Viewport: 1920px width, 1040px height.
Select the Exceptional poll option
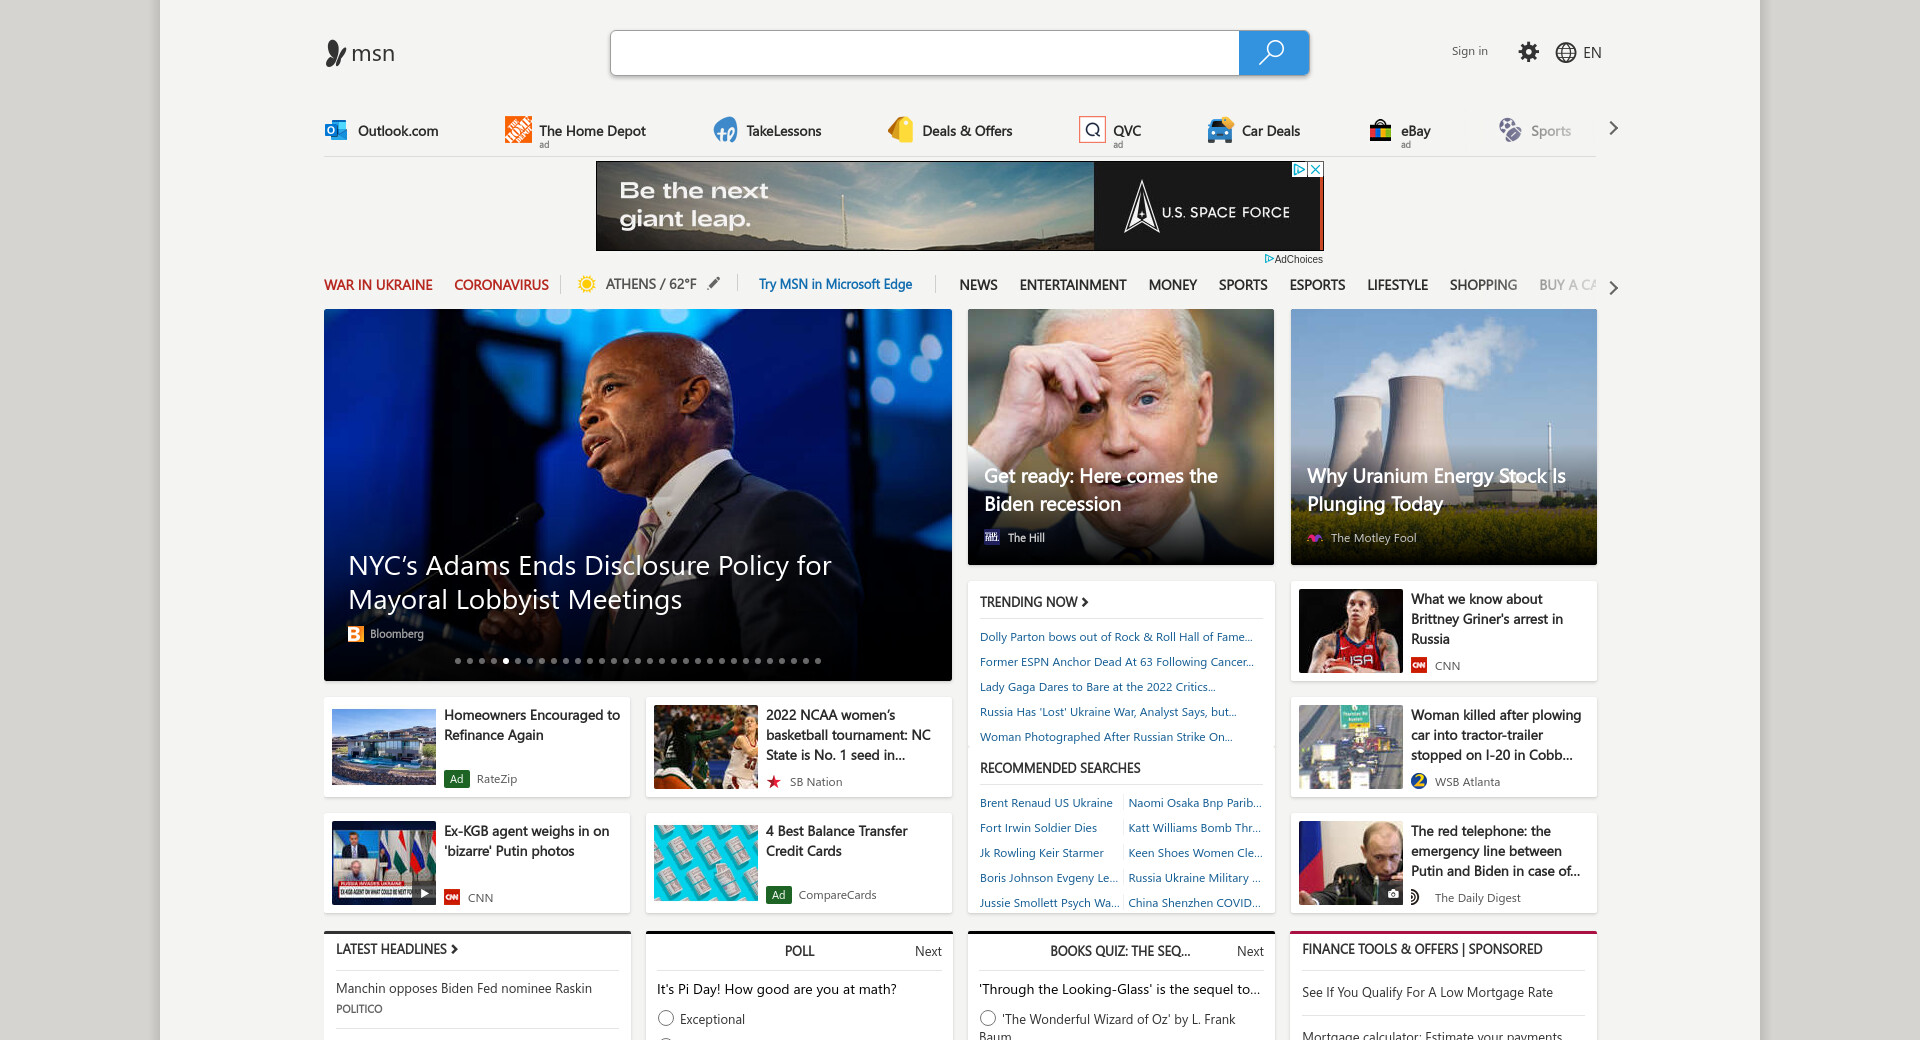tap(666, 1018)
